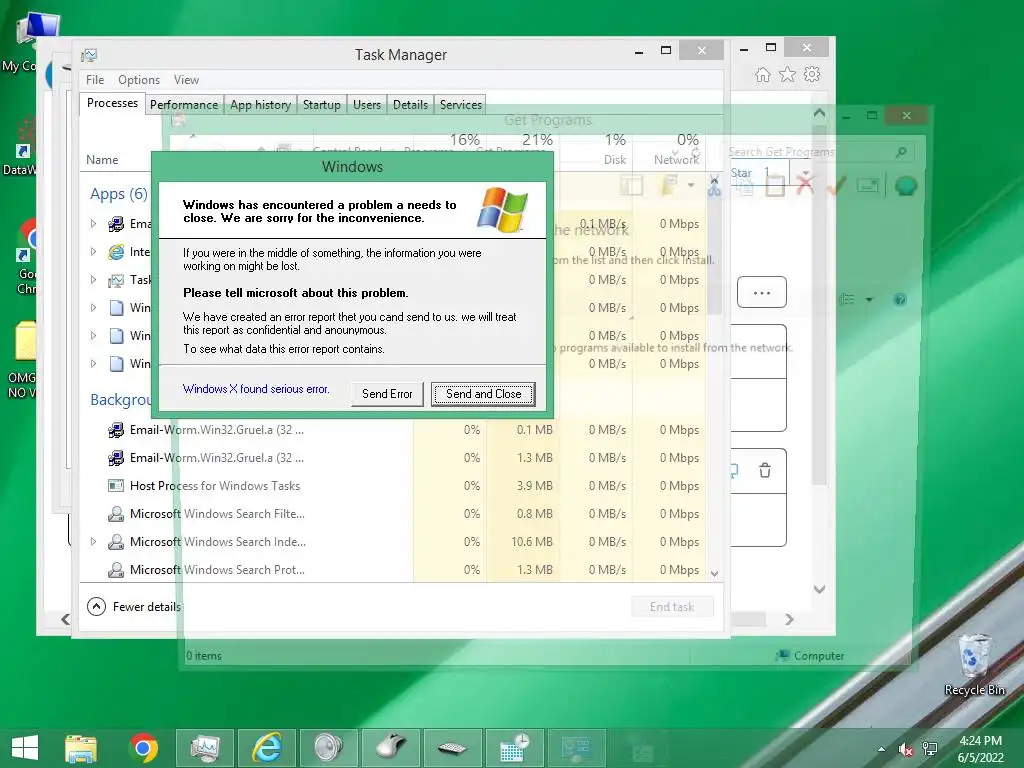Sort by the Disk column header

tap(615, 160)
